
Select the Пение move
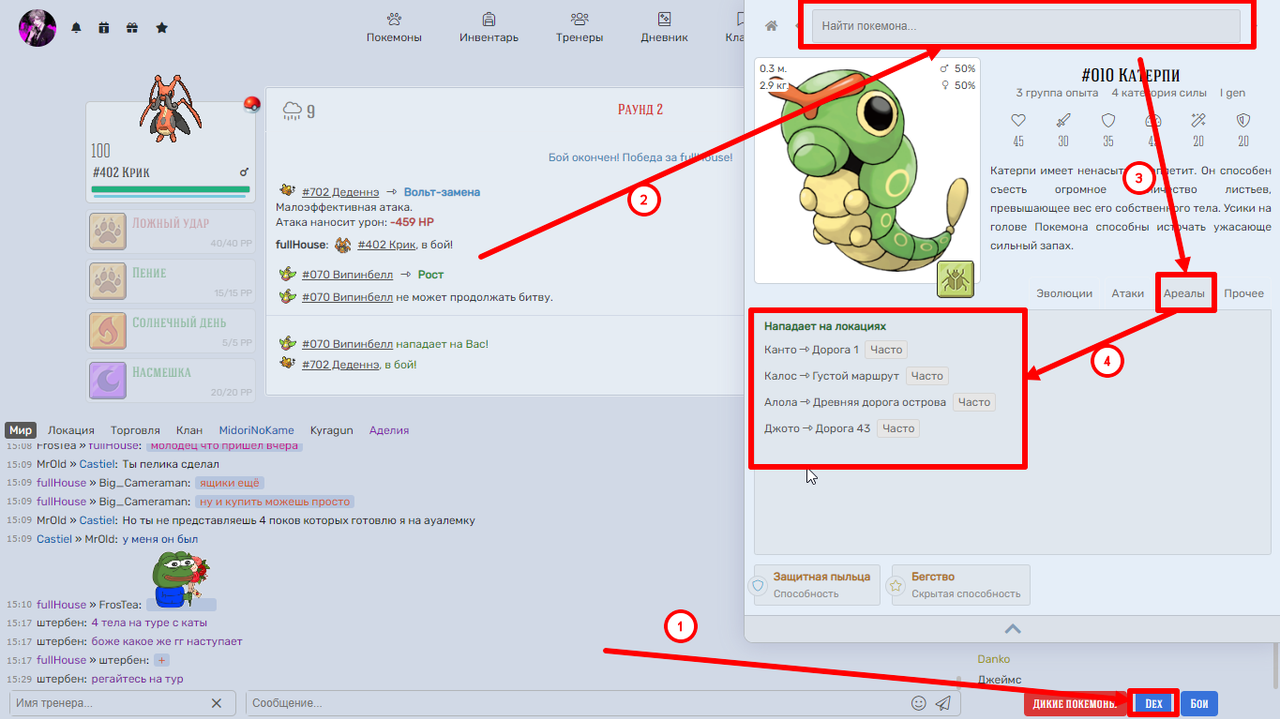click(172, 283)
